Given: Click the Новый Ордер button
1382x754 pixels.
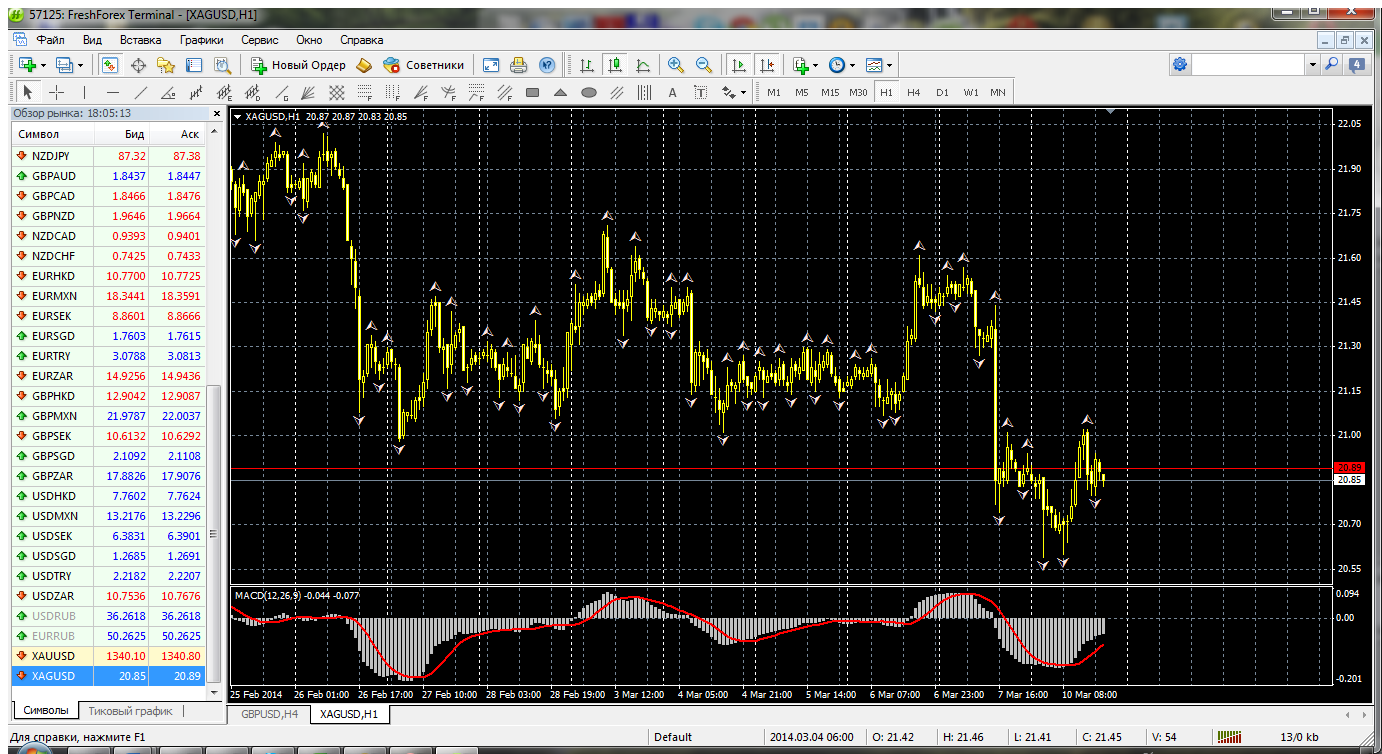Looking at the screenshot, I should (298, 65).
